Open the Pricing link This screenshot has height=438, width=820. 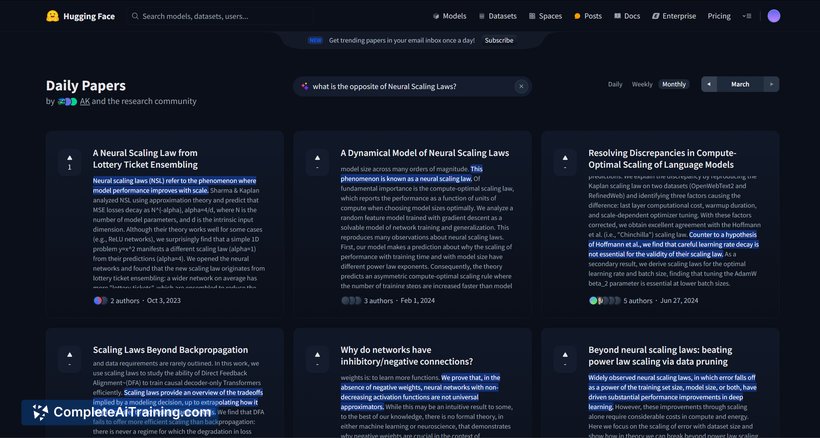(719, 16)
